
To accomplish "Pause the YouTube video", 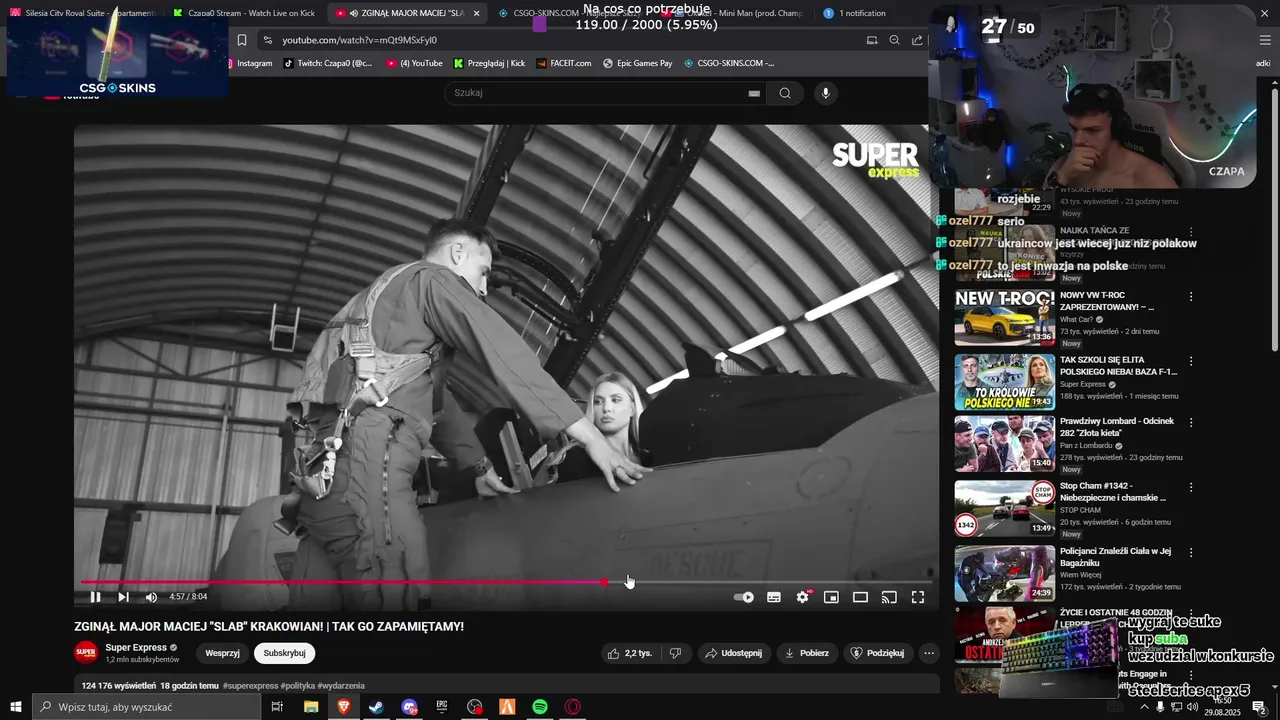I will click(95, 597).
